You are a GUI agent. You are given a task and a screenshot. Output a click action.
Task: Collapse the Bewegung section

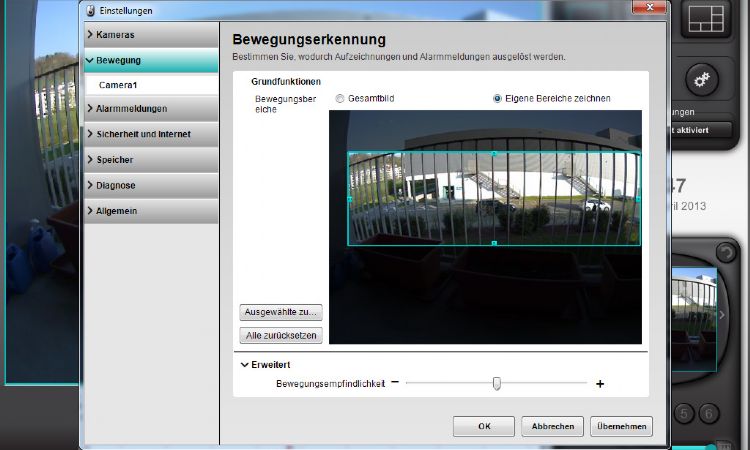click(150, 60)
